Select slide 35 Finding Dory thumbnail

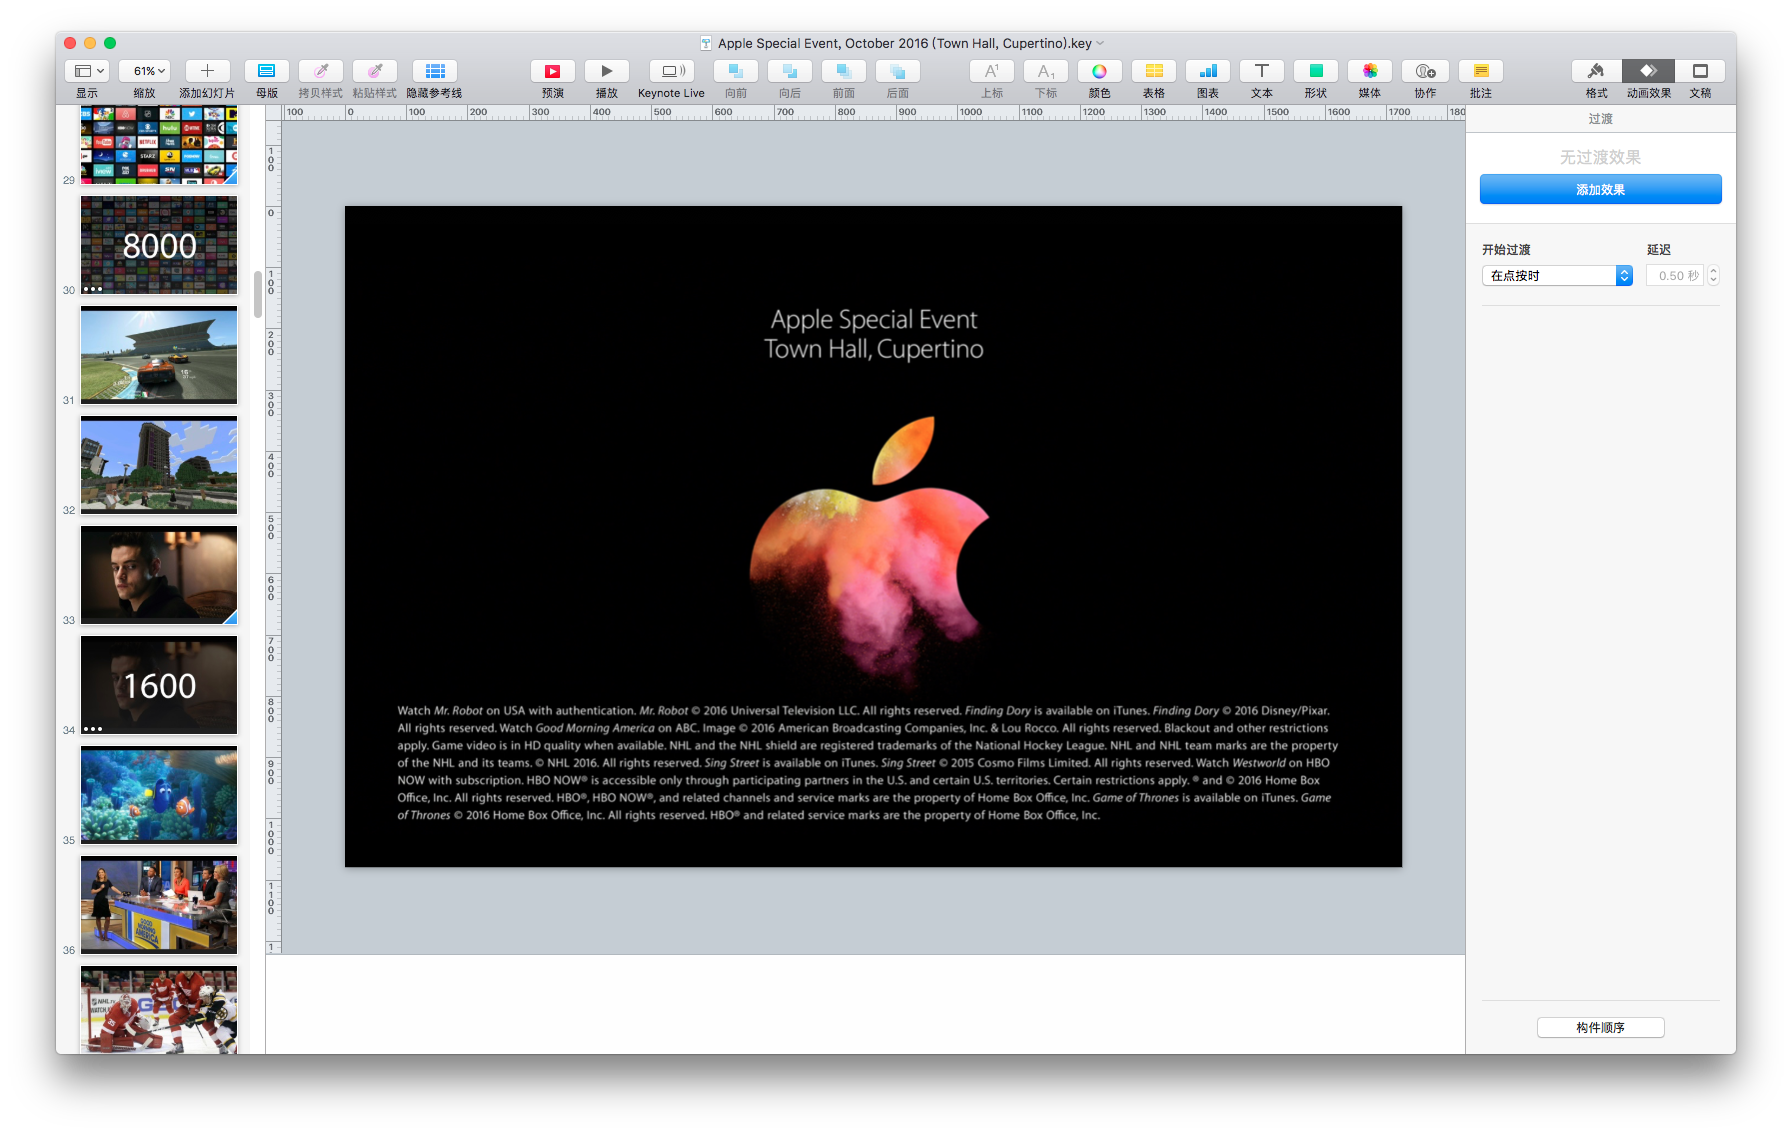pyautogui.click(x=159, y=795)
